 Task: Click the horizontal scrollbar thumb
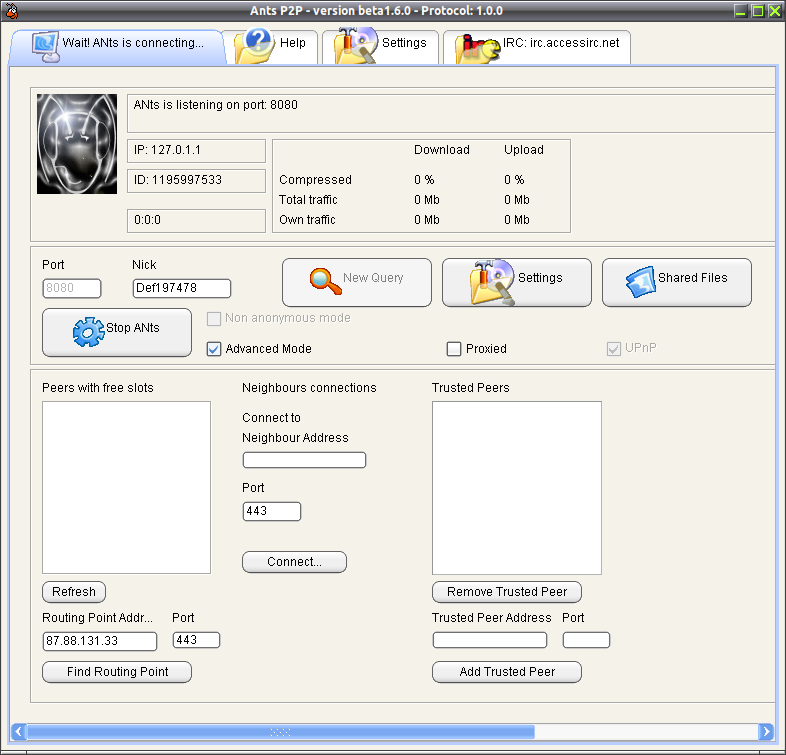281,732
